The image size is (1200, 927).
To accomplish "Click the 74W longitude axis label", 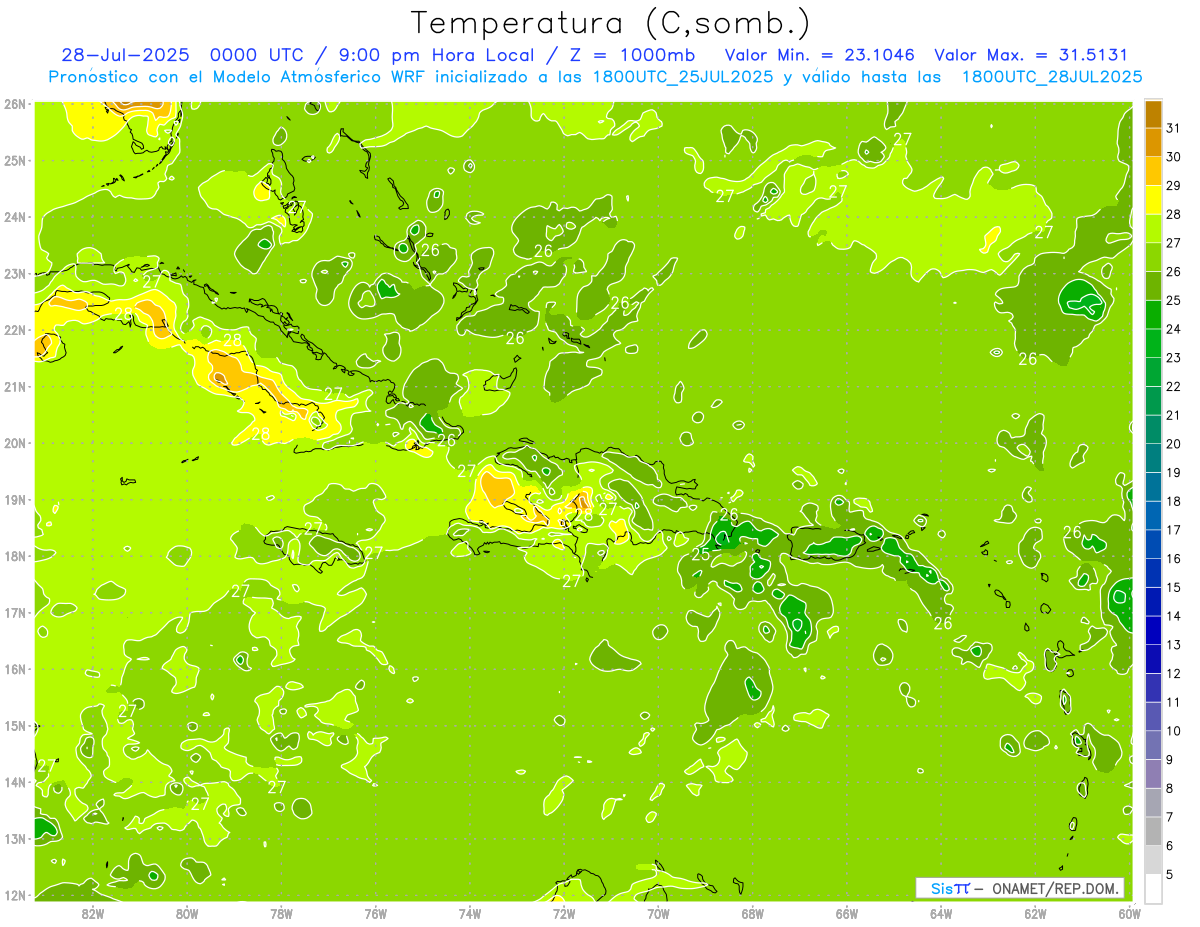I will click(470, 913).
